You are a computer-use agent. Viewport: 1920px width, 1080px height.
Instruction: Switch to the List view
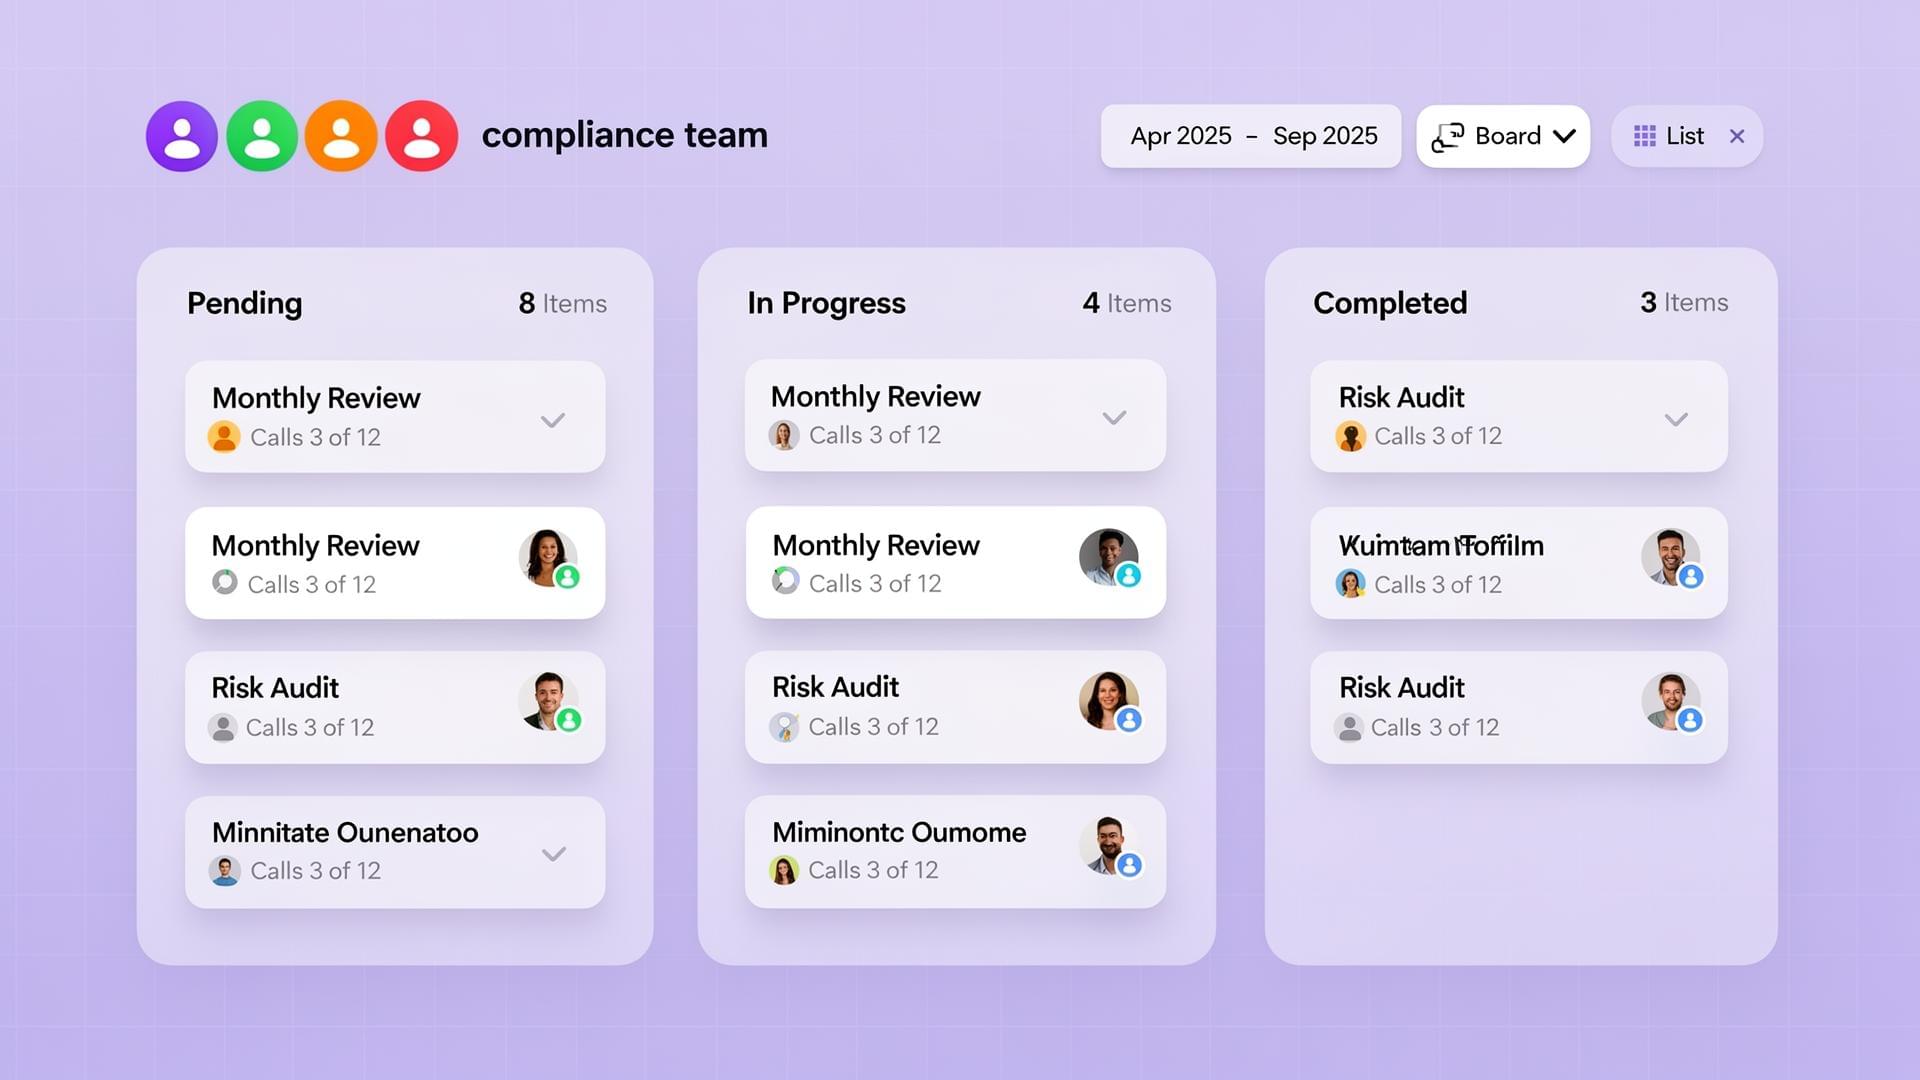pyautogui.click(x=1684, y=135)
